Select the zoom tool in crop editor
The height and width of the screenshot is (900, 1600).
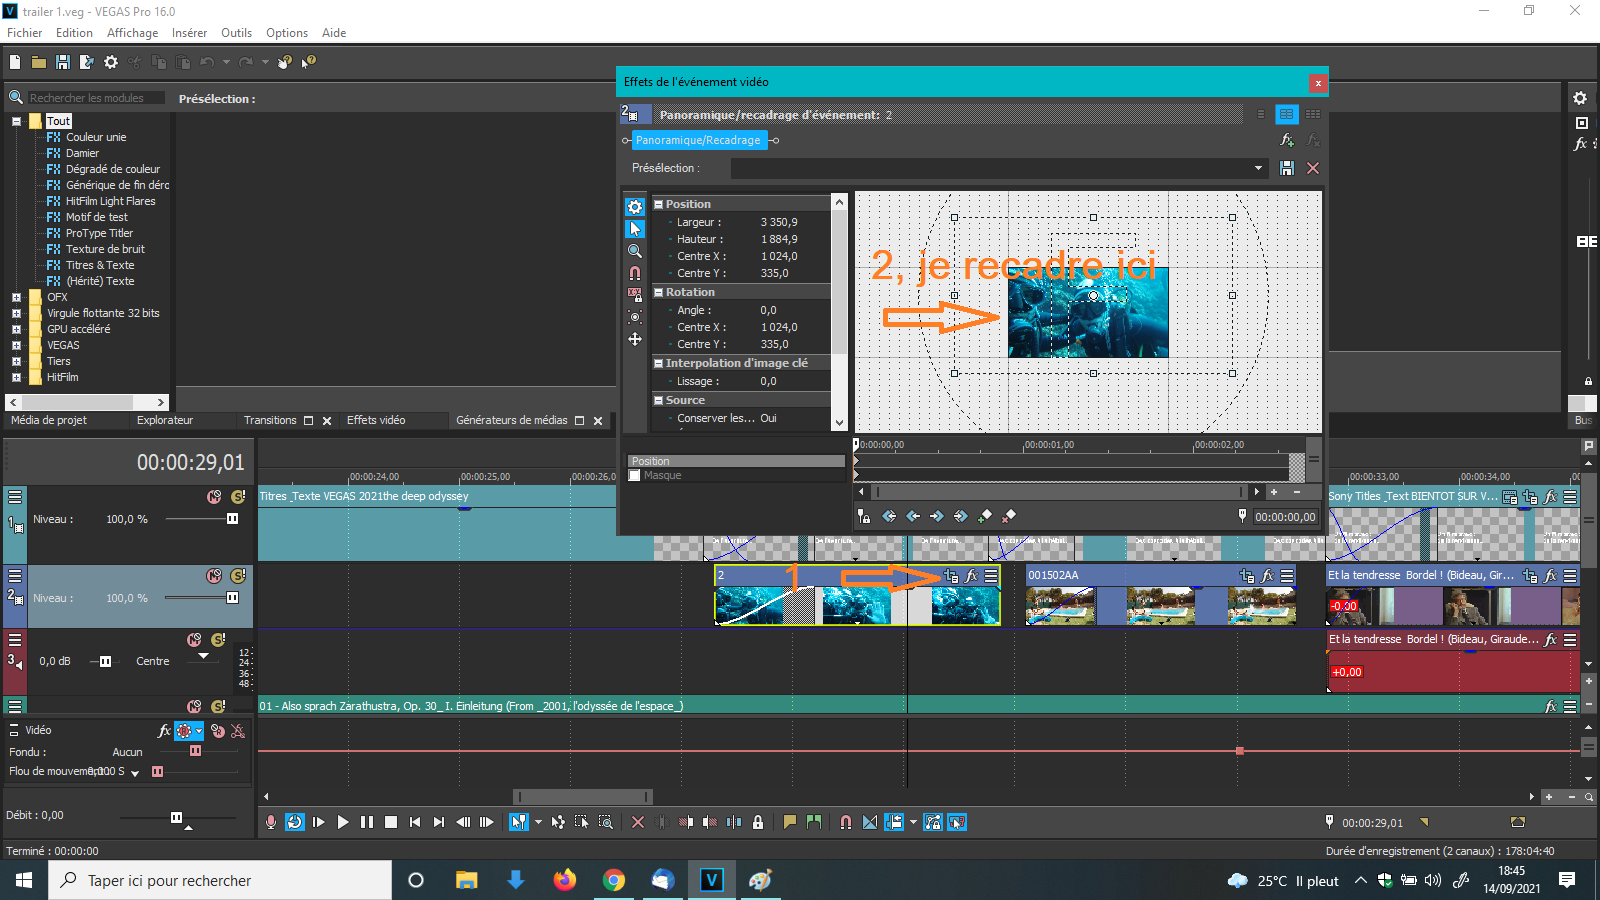tap(635, 251)
